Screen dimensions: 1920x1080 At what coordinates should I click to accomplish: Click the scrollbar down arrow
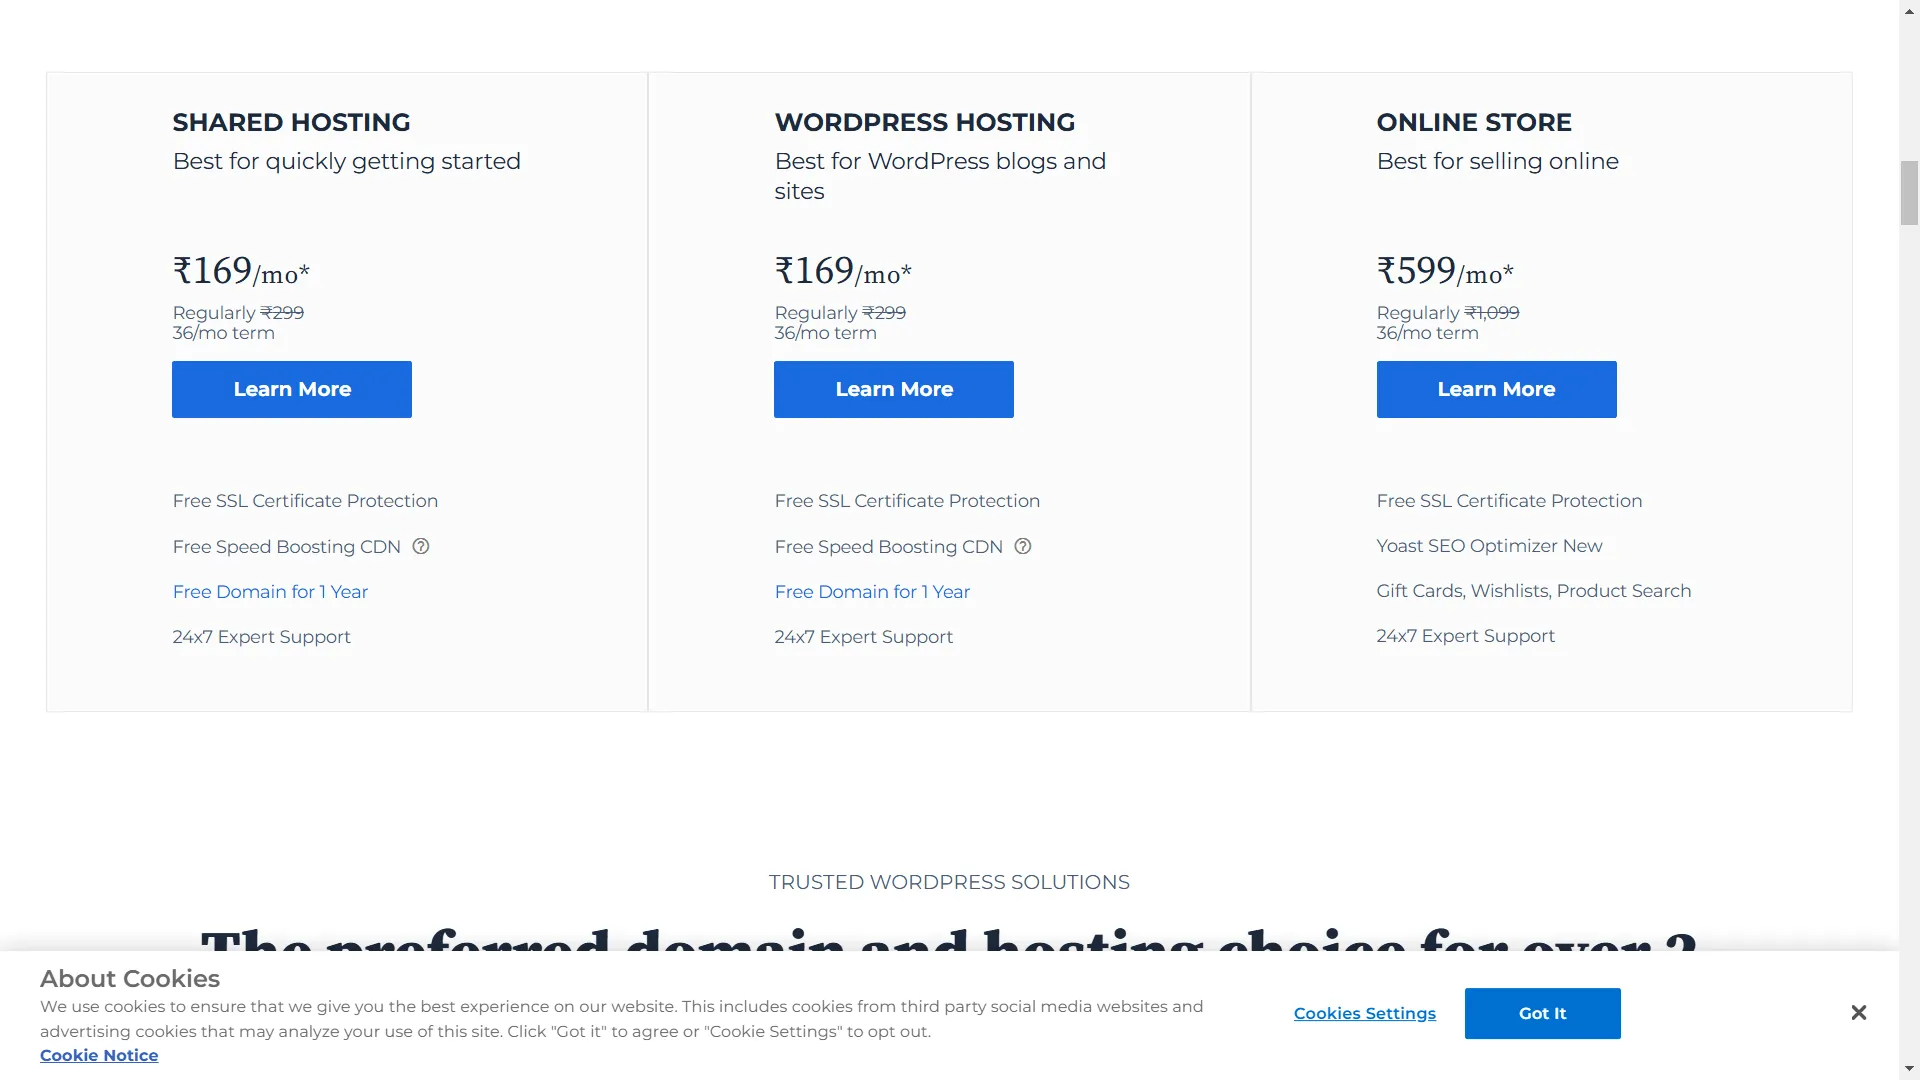(1909, 1069)
